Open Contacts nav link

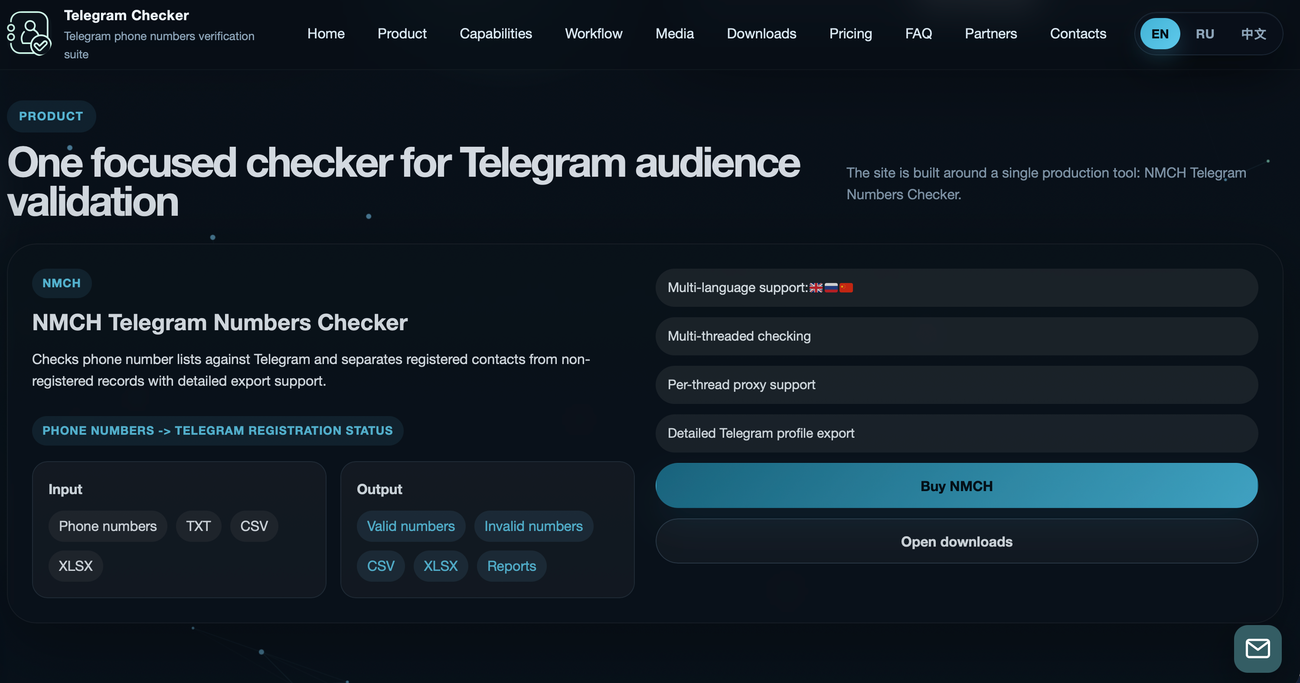pos(1078,34)
